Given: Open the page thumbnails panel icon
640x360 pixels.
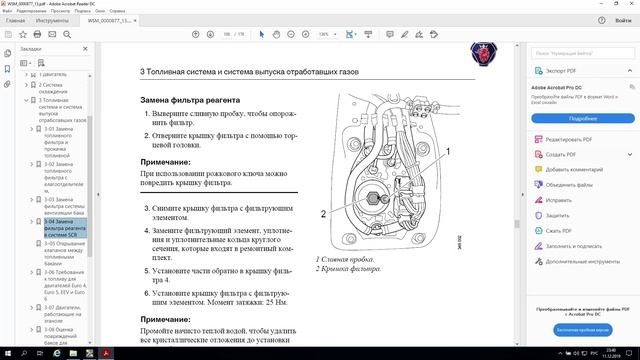Looking at the screenshot, I should (7, 53).
